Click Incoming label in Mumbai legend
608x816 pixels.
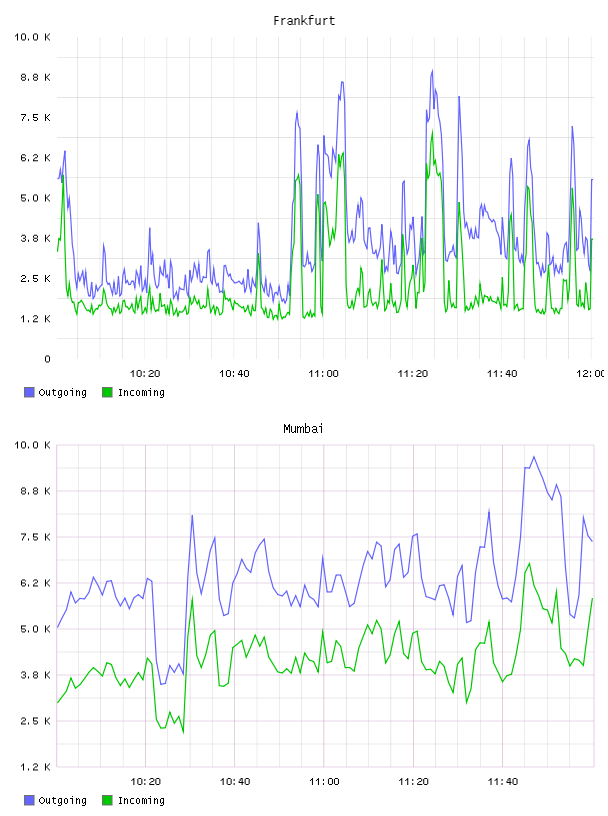pos(141,800)
